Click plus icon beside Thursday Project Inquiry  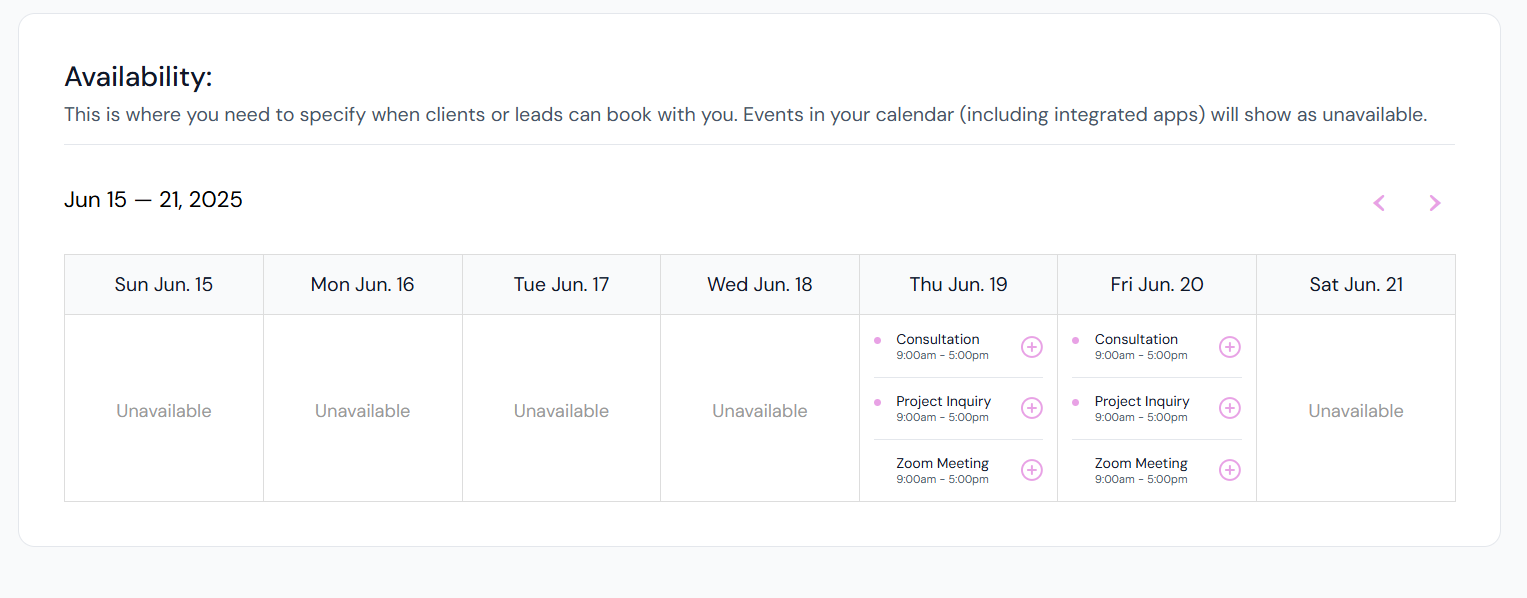[x=1031, y=408]
